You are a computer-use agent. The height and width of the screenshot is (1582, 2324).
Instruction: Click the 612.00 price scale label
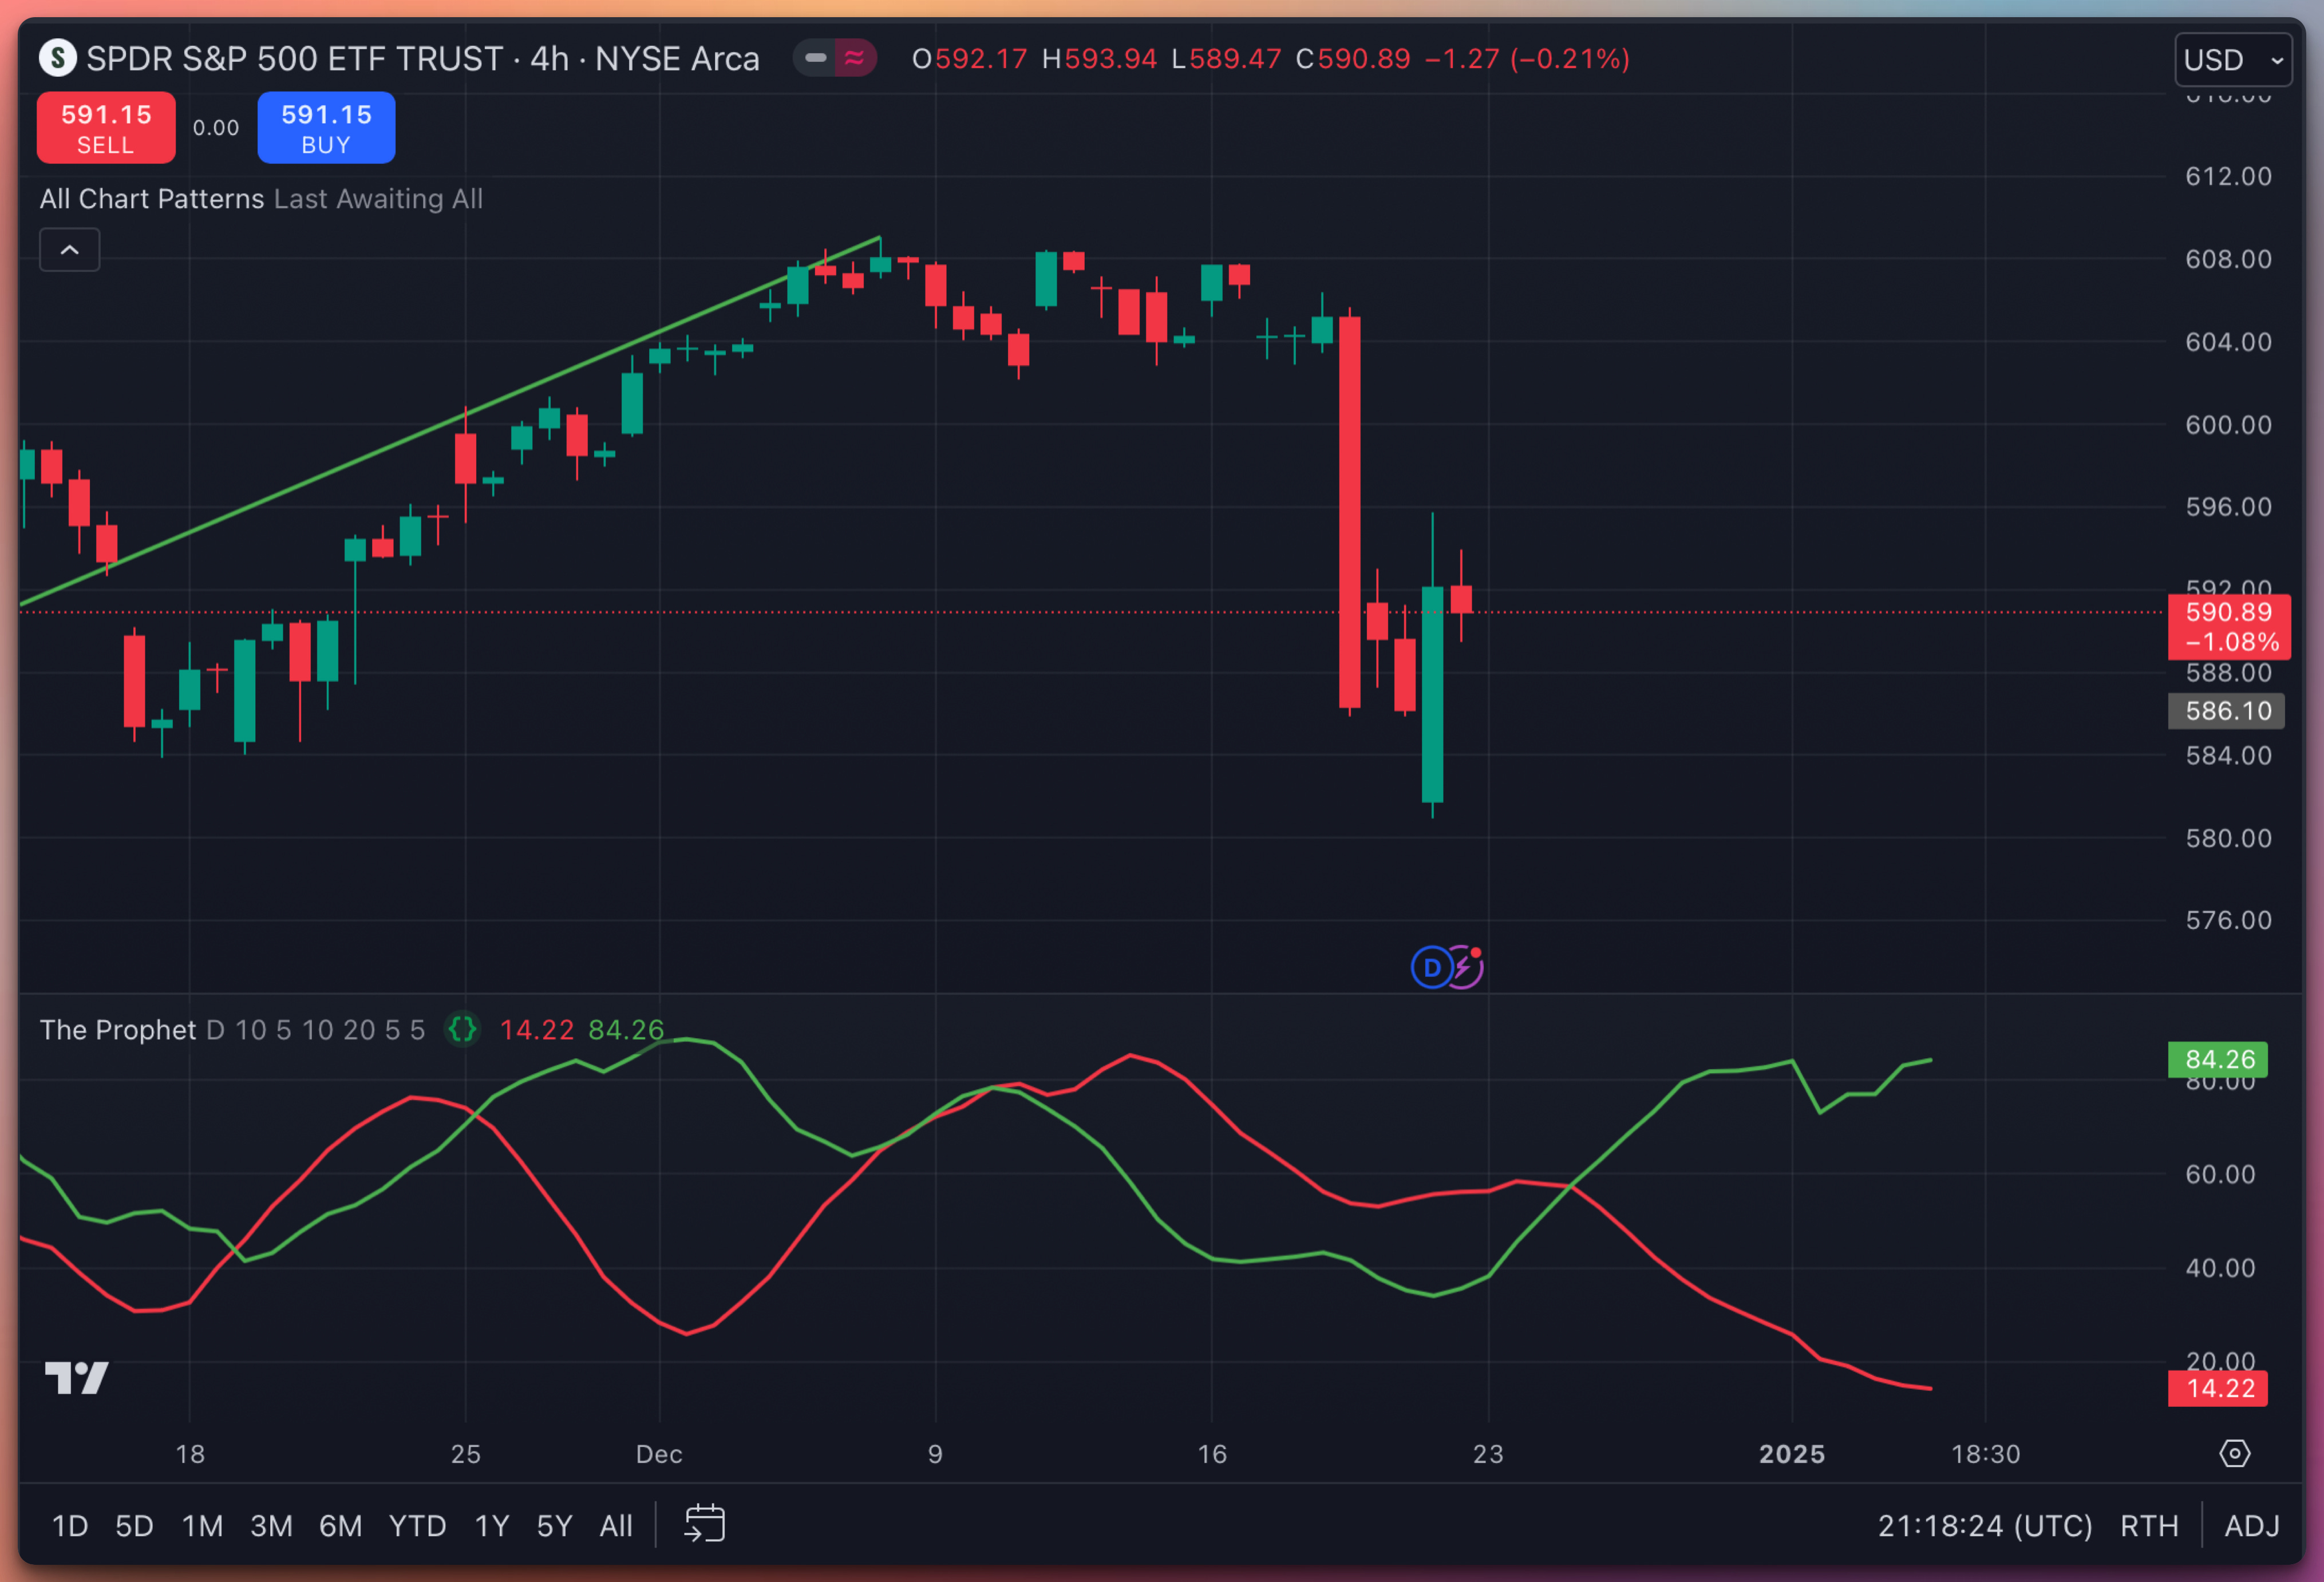coord(2228,176)
